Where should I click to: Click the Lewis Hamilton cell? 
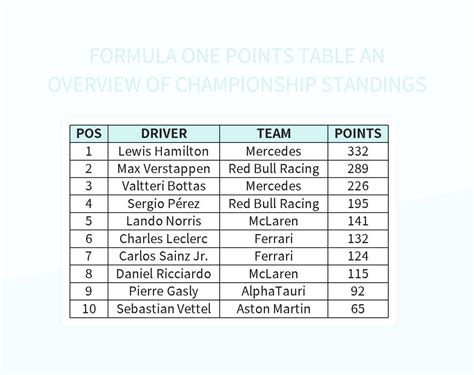(x=164, y=151)
